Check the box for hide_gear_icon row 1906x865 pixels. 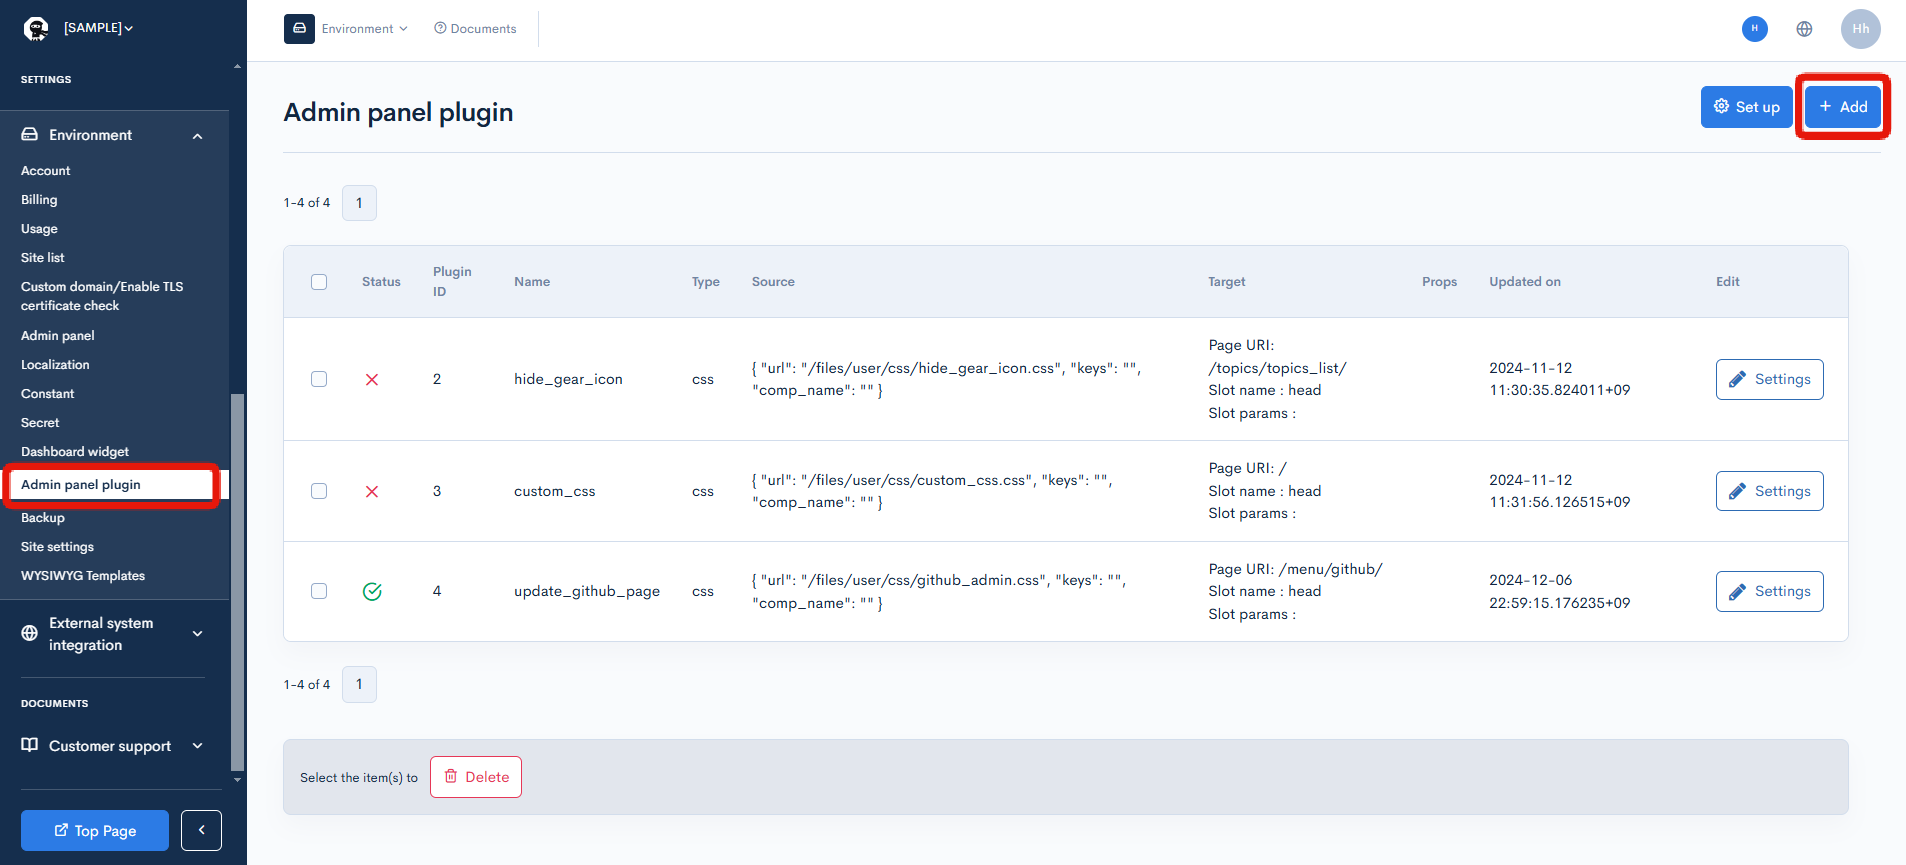[x=319, y=380]
